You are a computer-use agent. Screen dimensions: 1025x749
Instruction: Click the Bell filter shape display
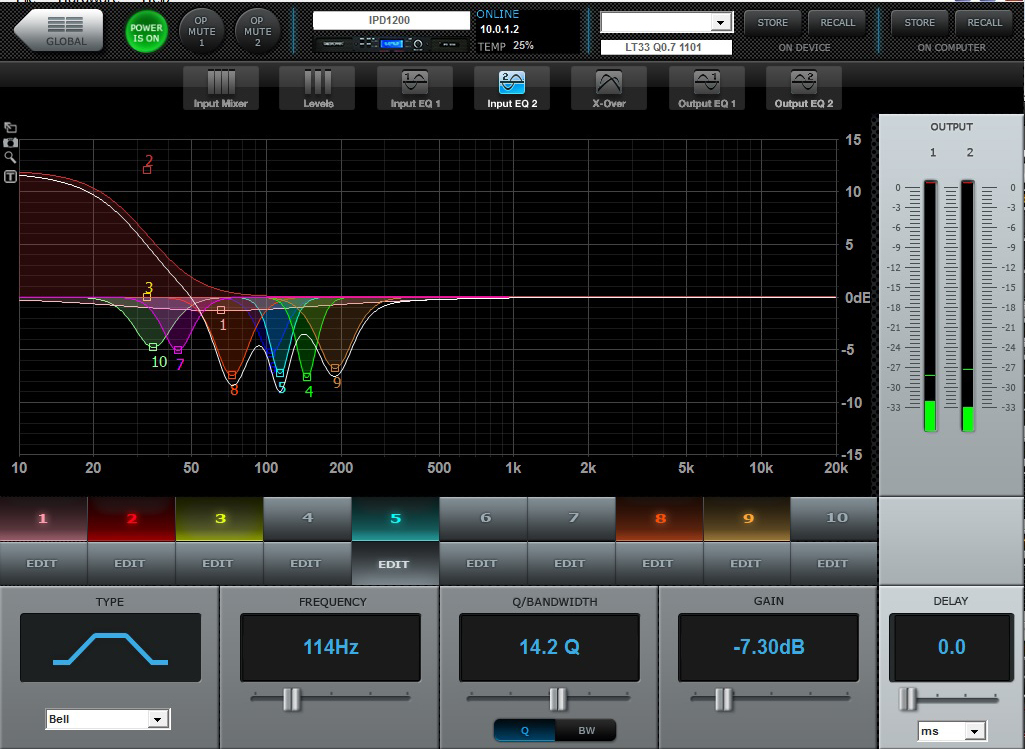[x=110, y=648]
